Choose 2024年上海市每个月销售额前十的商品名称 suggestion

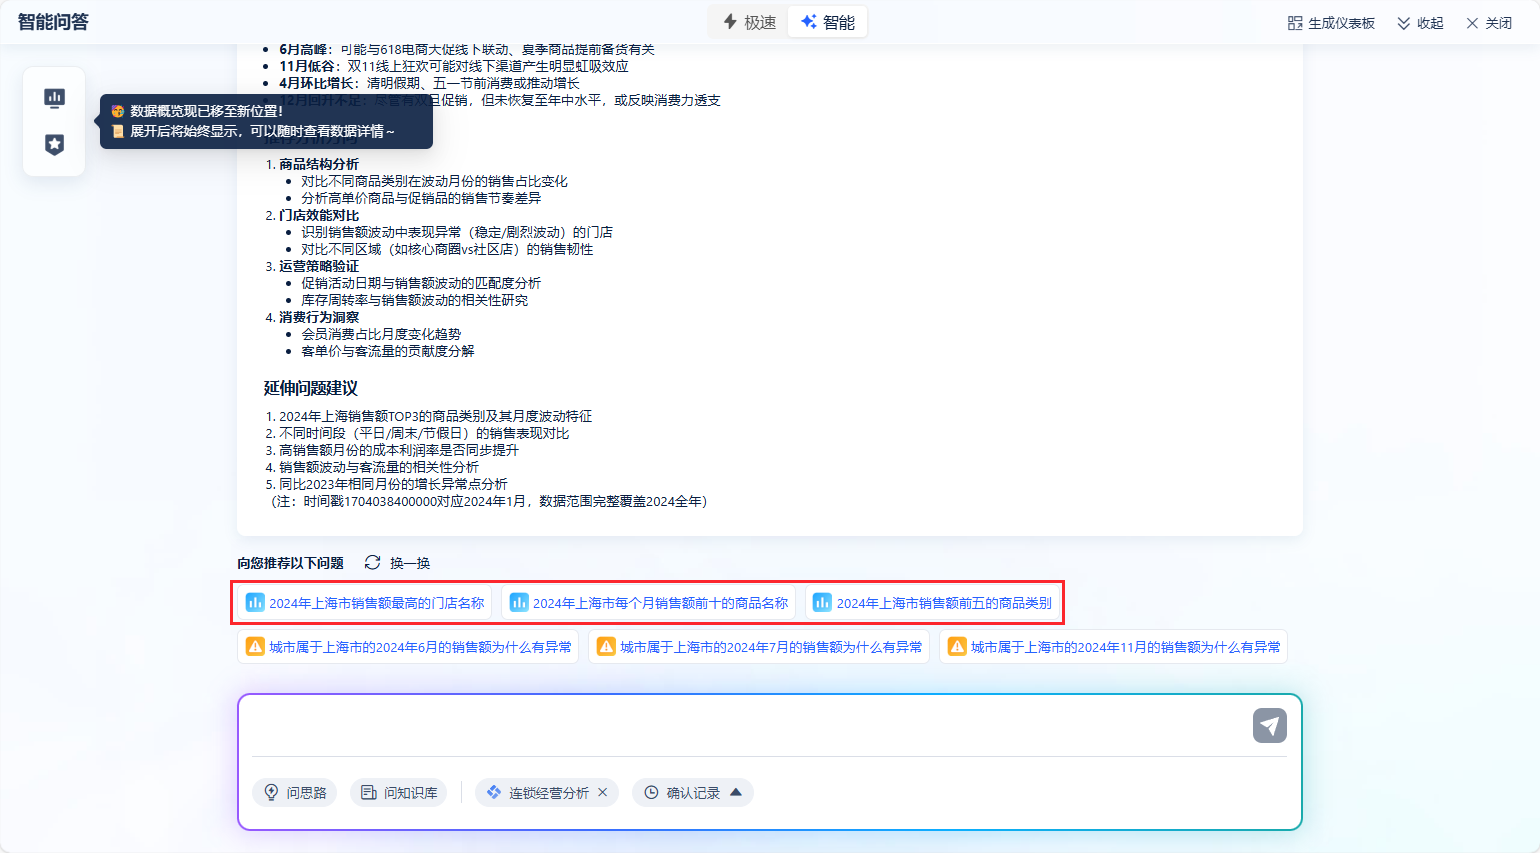coord(649,603)
